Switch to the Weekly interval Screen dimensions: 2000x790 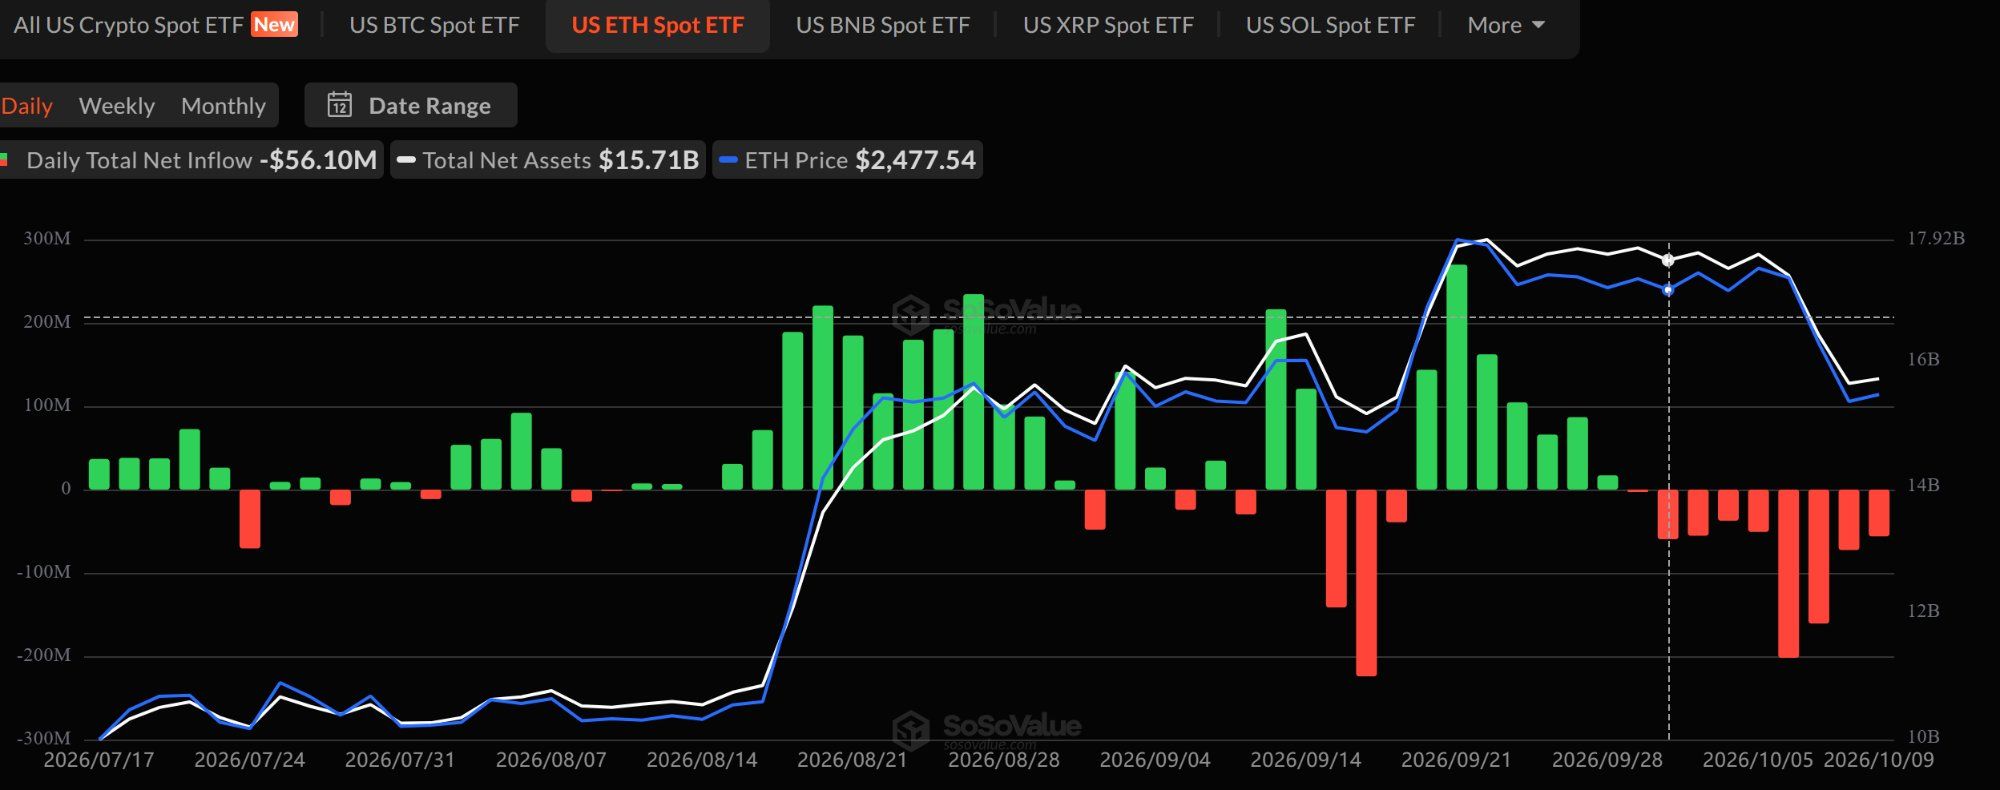[x=117, y=106]
